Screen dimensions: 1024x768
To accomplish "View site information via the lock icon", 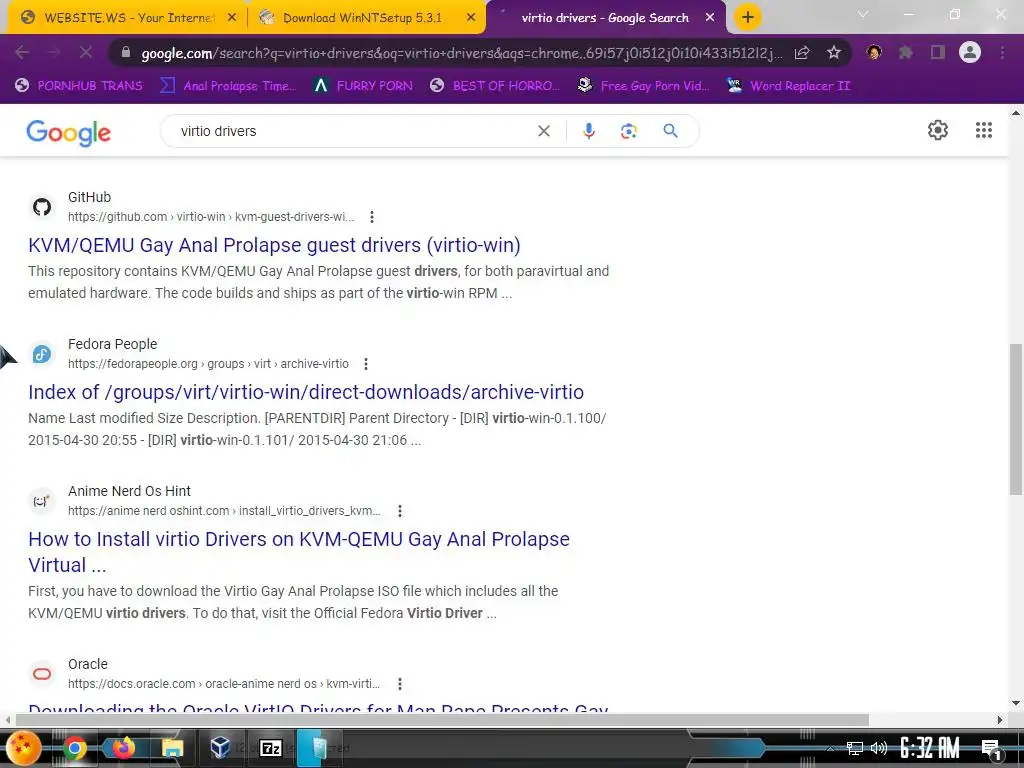I will point(126,53).
